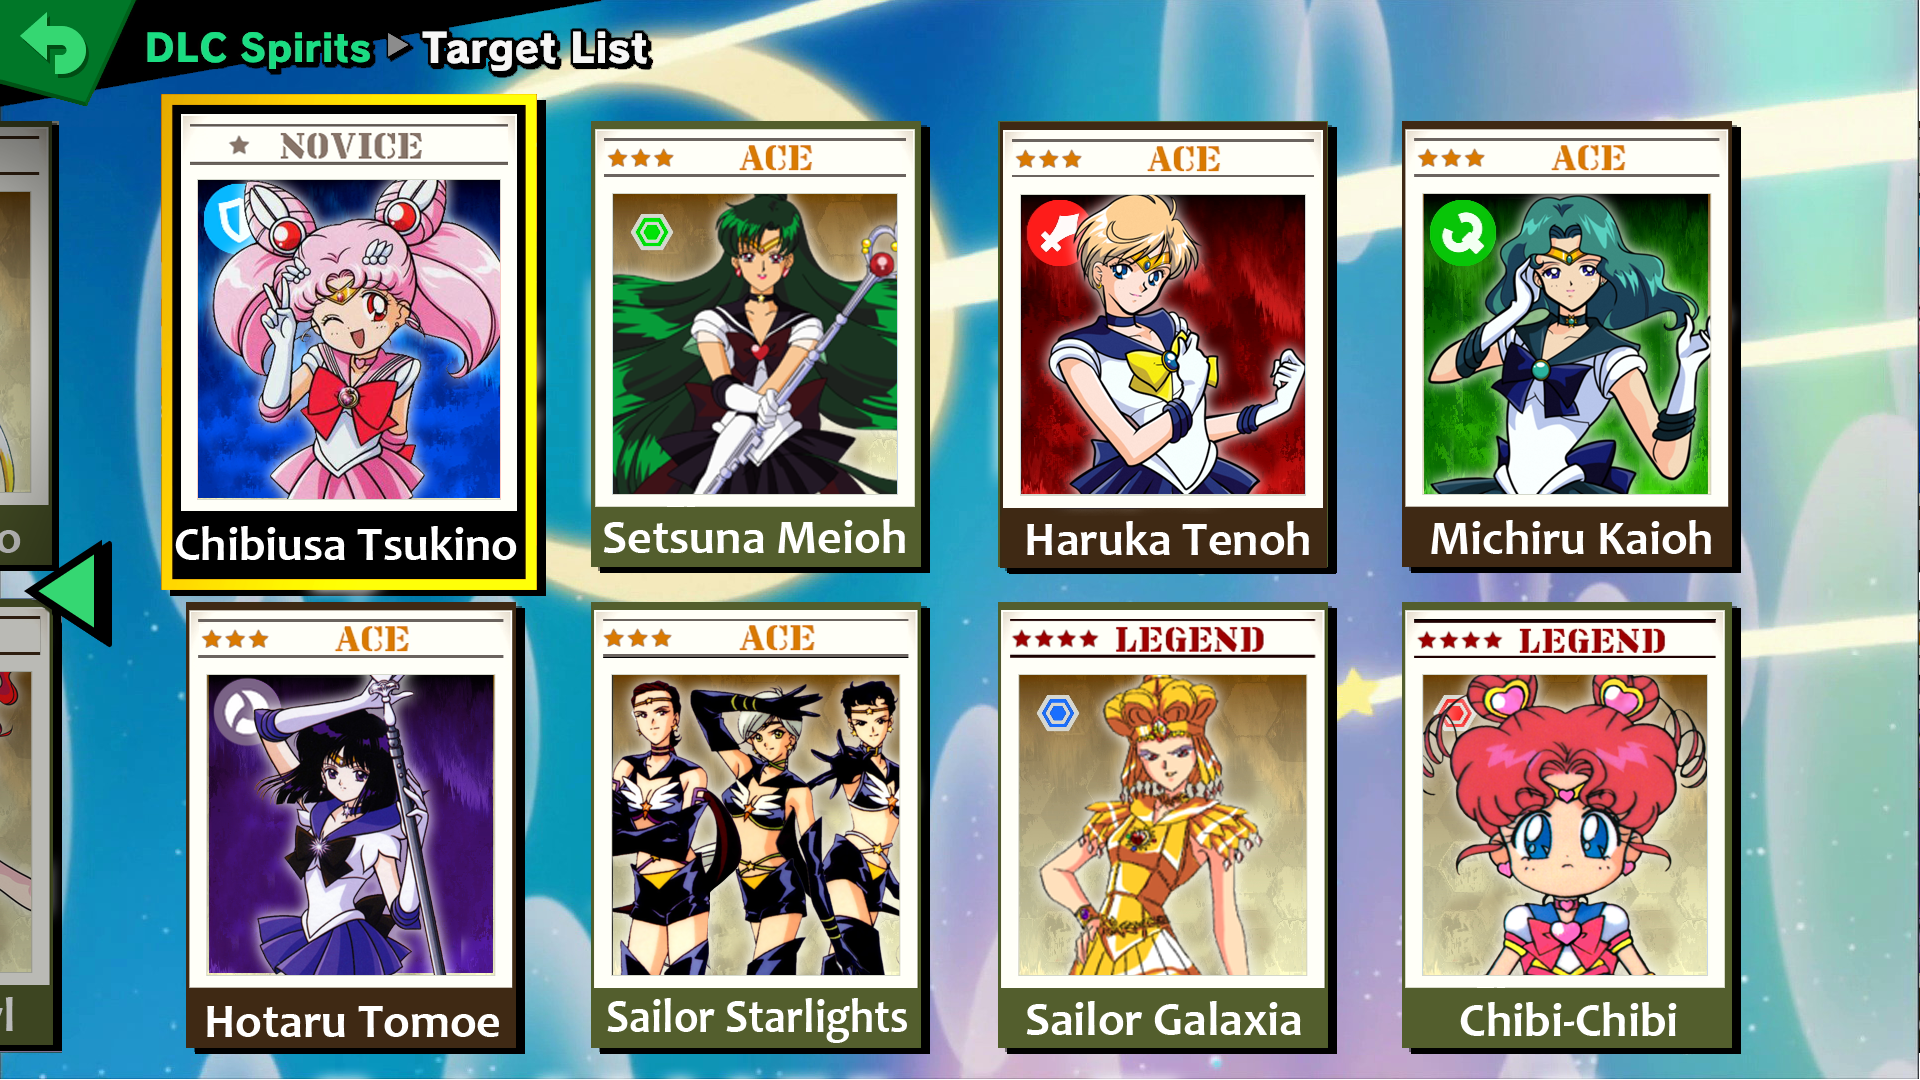Click the green back arrow icon
This screenshot has height=1080, width=1920.
click(x=54, y=44)
